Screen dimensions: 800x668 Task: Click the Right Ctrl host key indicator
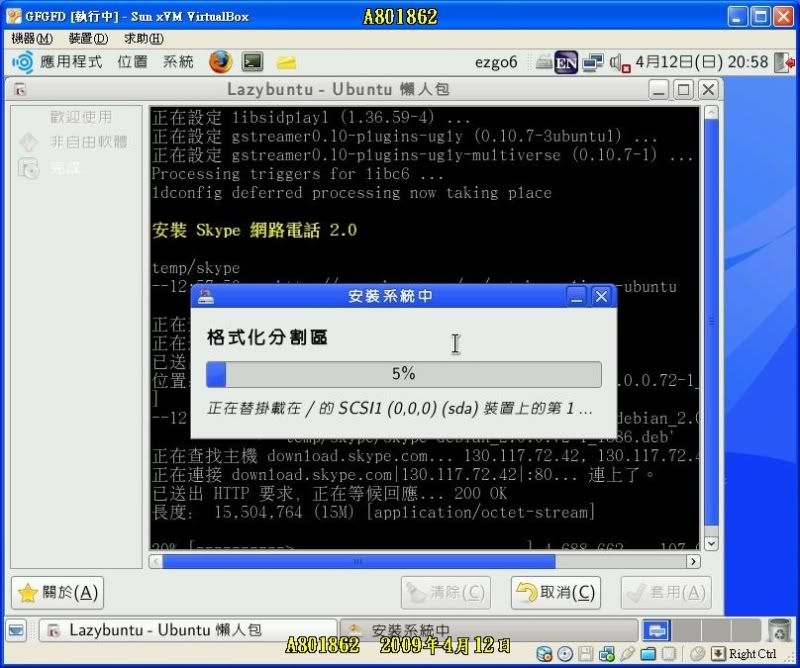753,654
